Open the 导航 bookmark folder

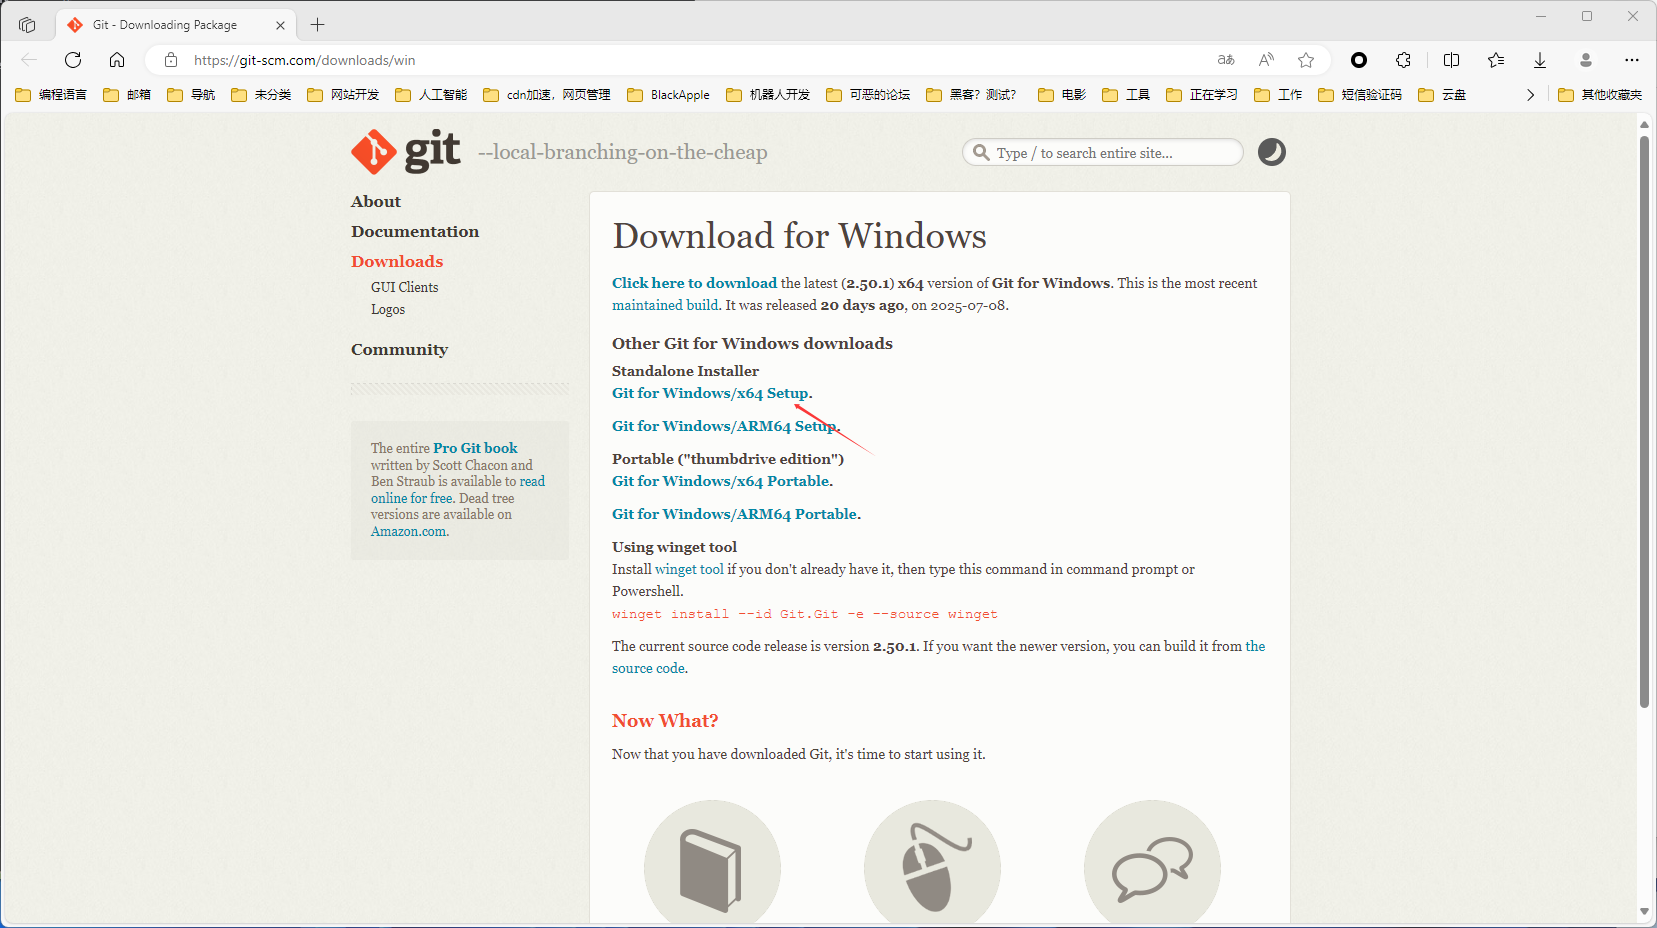coord(191,95)
